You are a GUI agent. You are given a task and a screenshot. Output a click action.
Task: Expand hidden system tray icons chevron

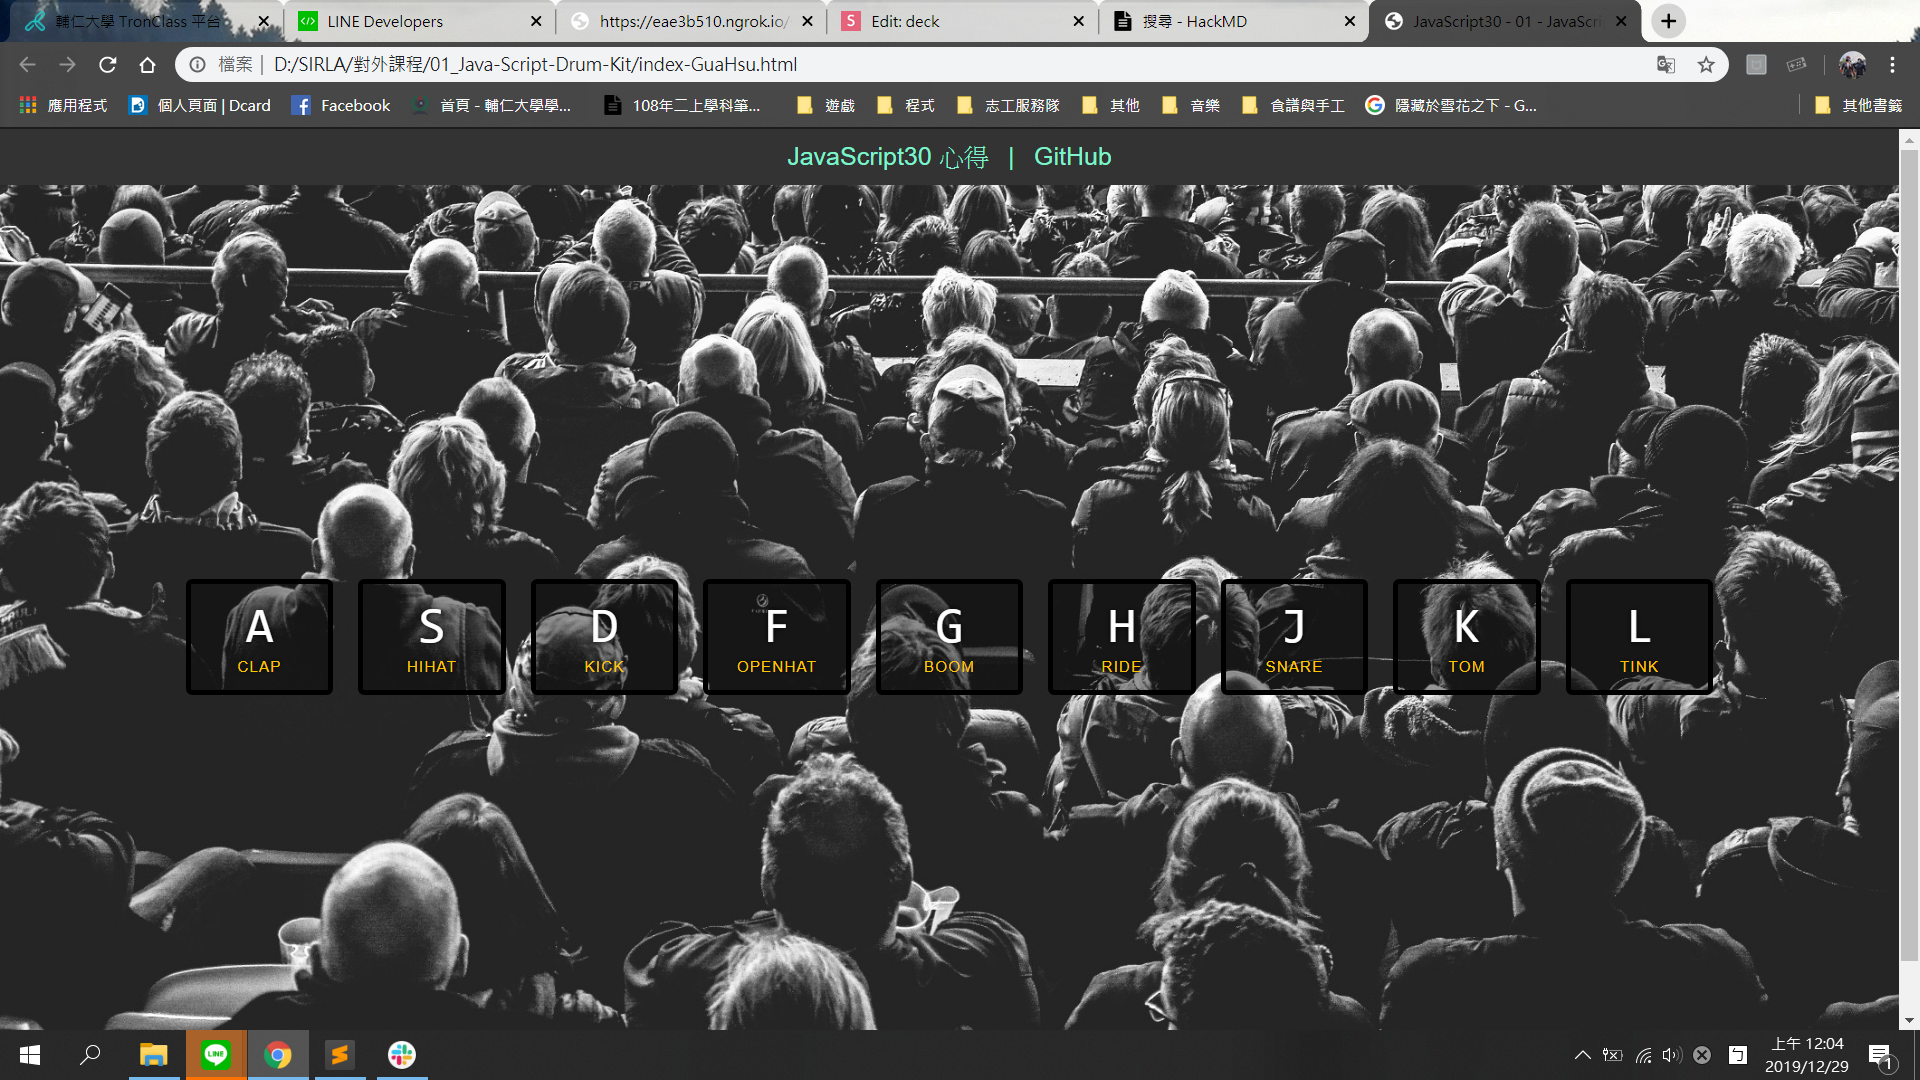tap(1582, 1055)
